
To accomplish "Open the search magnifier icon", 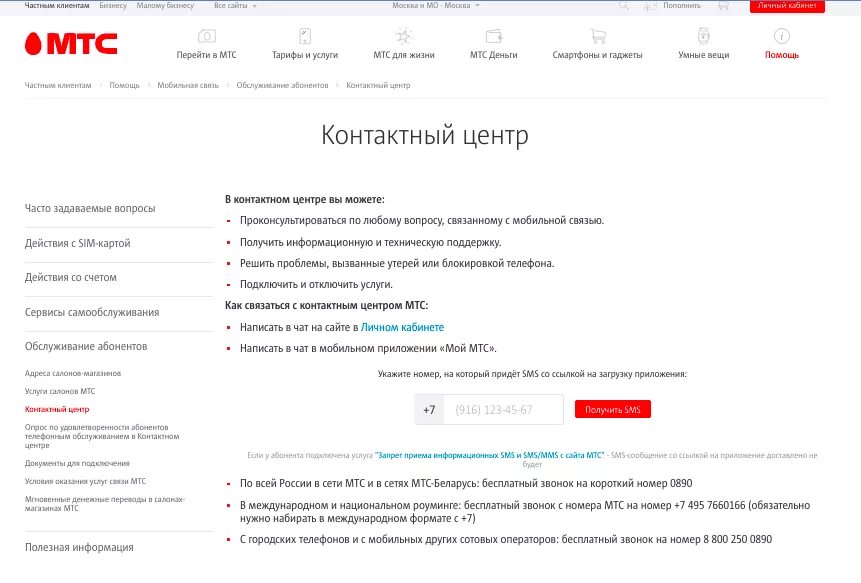I will click(x=624, y=5).
